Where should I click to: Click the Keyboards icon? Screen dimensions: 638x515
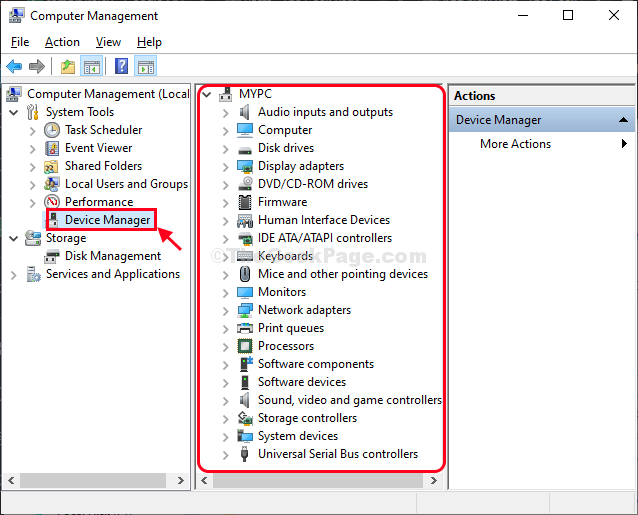click(245, 256)
